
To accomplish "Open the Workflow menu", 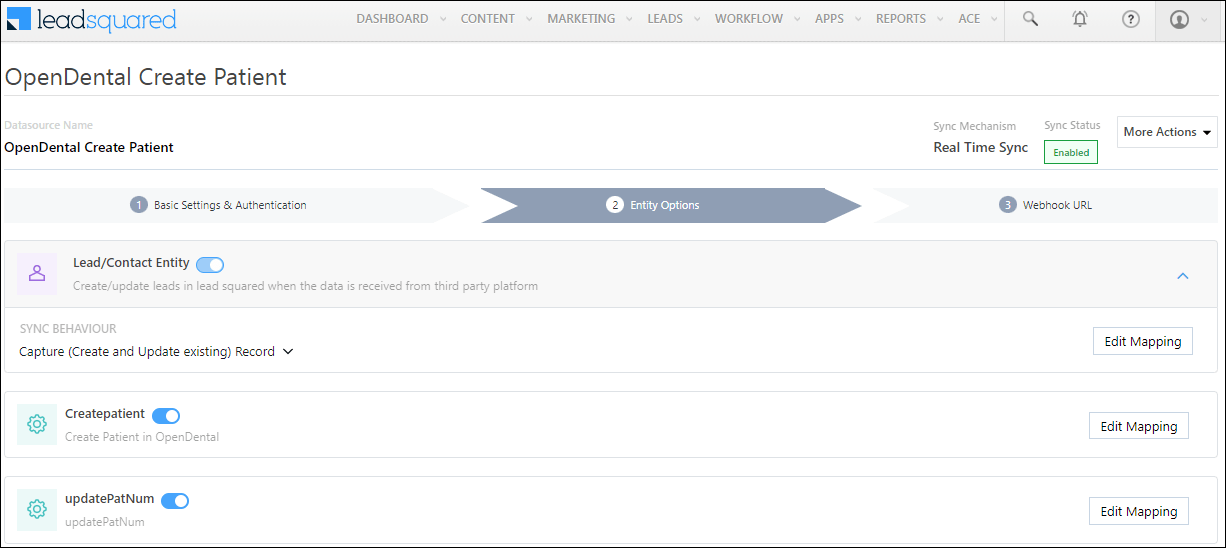I will tap(756, 19).
